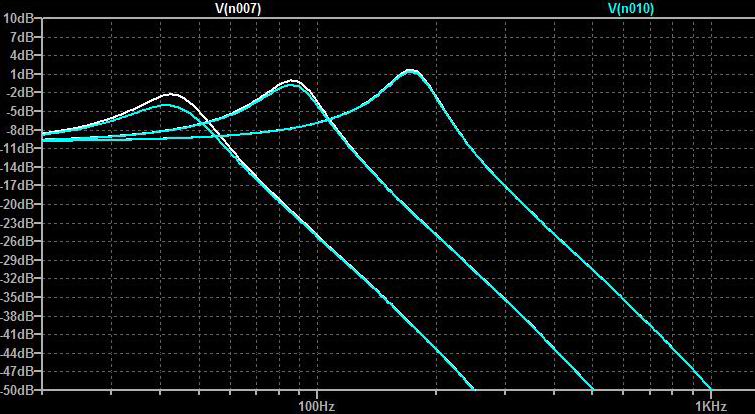Click the -23dB axis label
This screenshot has width=755, height=414.
click(18, 223)
